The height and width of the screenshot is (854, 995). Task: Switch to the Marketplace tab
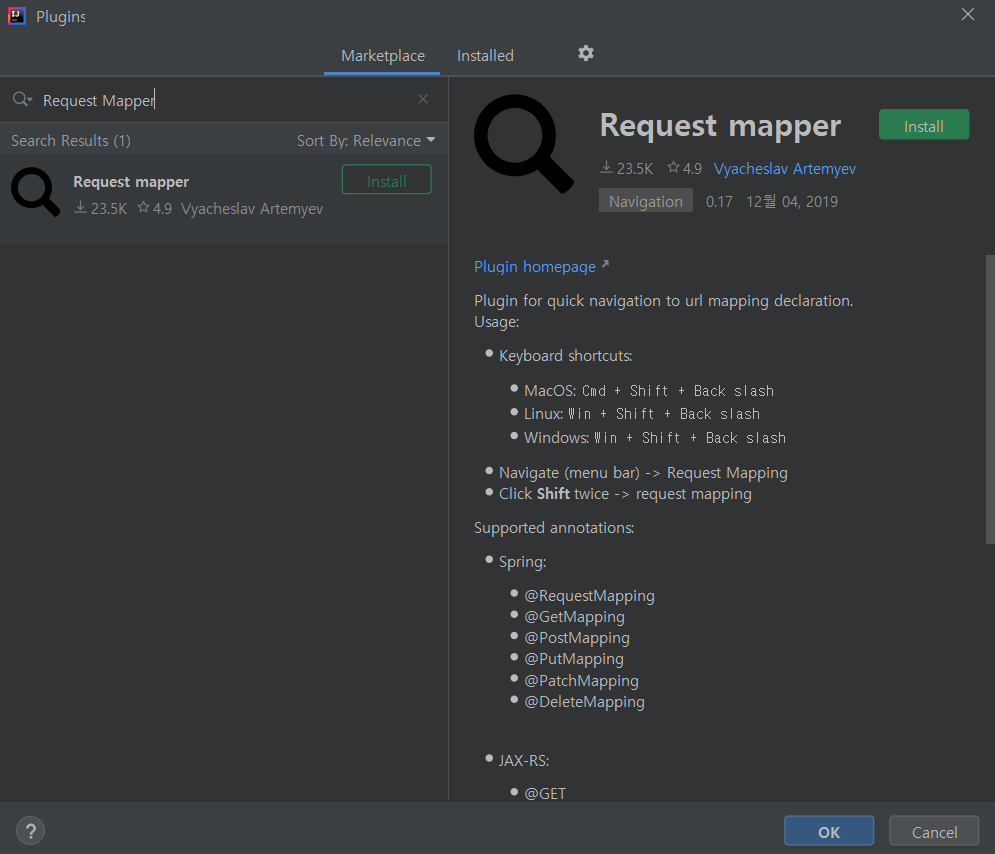pyautogui.click(x=383, y=56)
